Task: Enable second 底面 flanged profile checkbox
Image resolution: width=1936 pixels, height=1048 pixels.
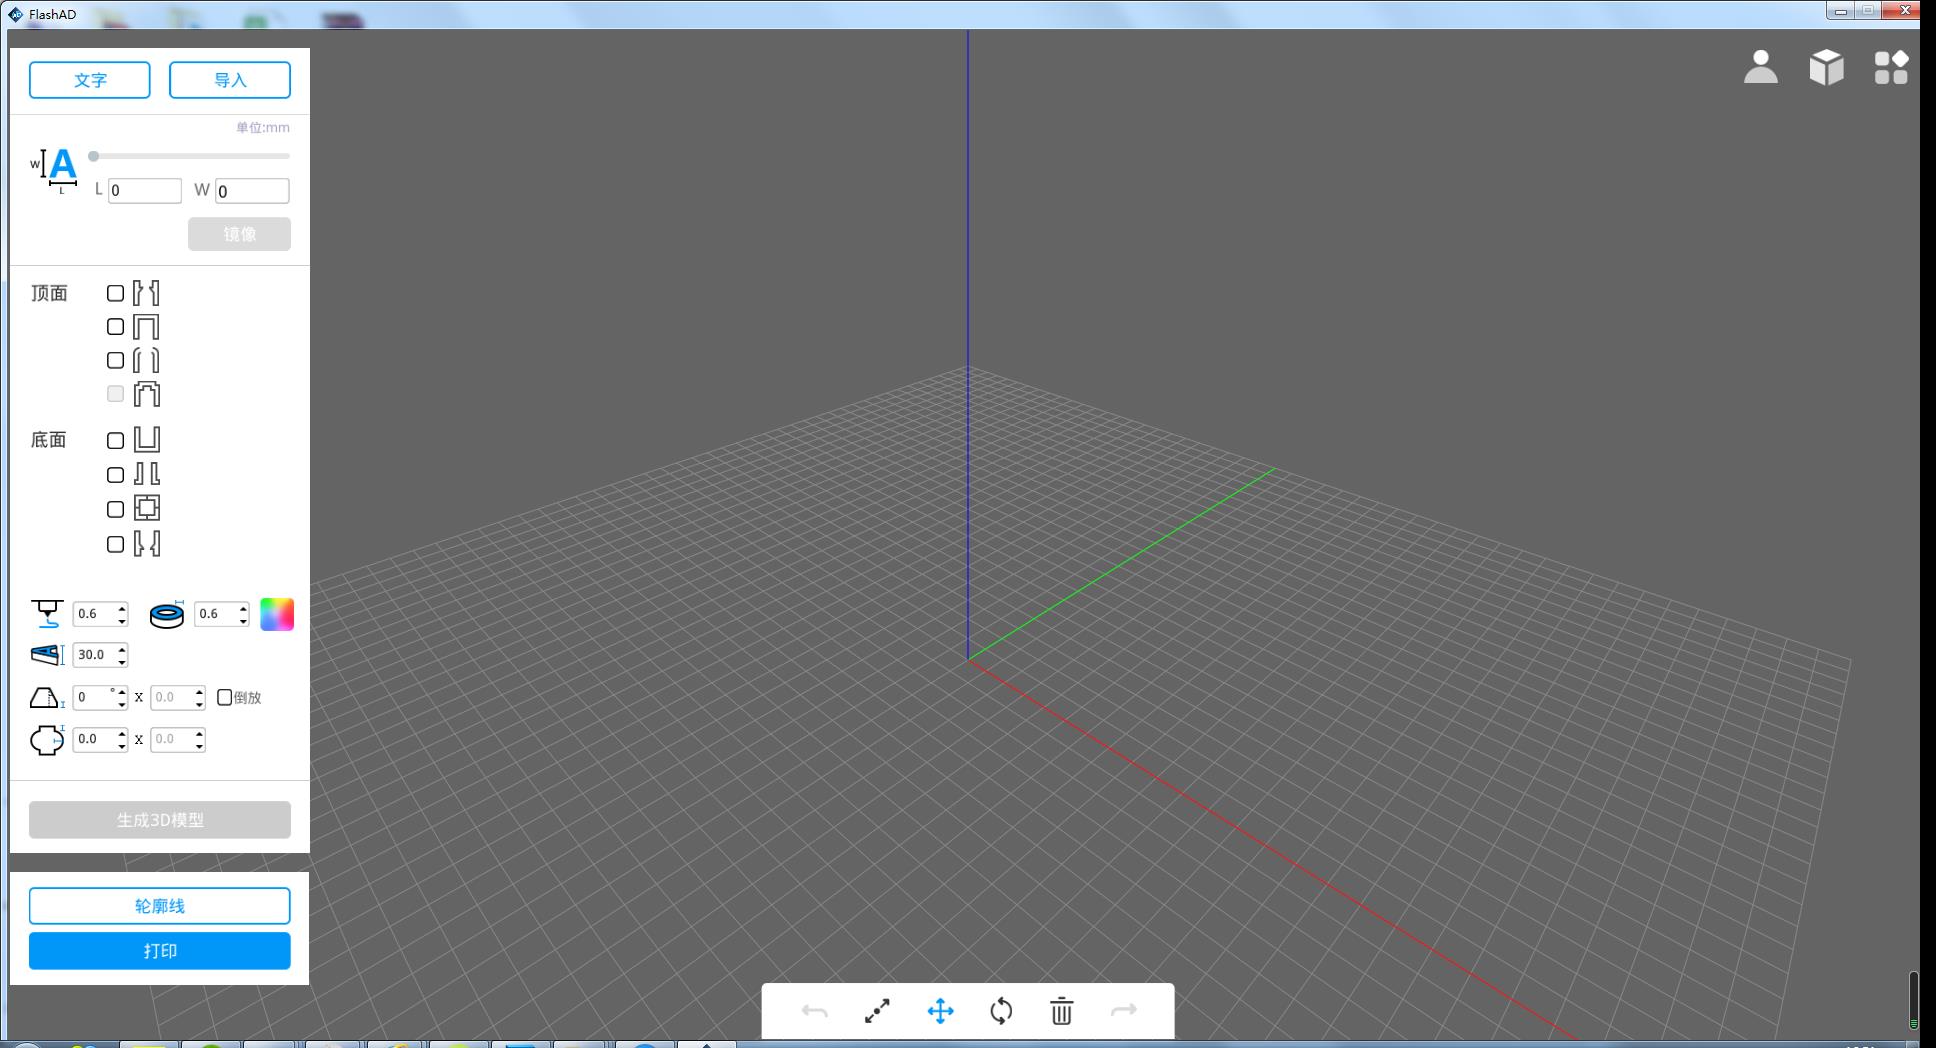Action: coord(115,475)
